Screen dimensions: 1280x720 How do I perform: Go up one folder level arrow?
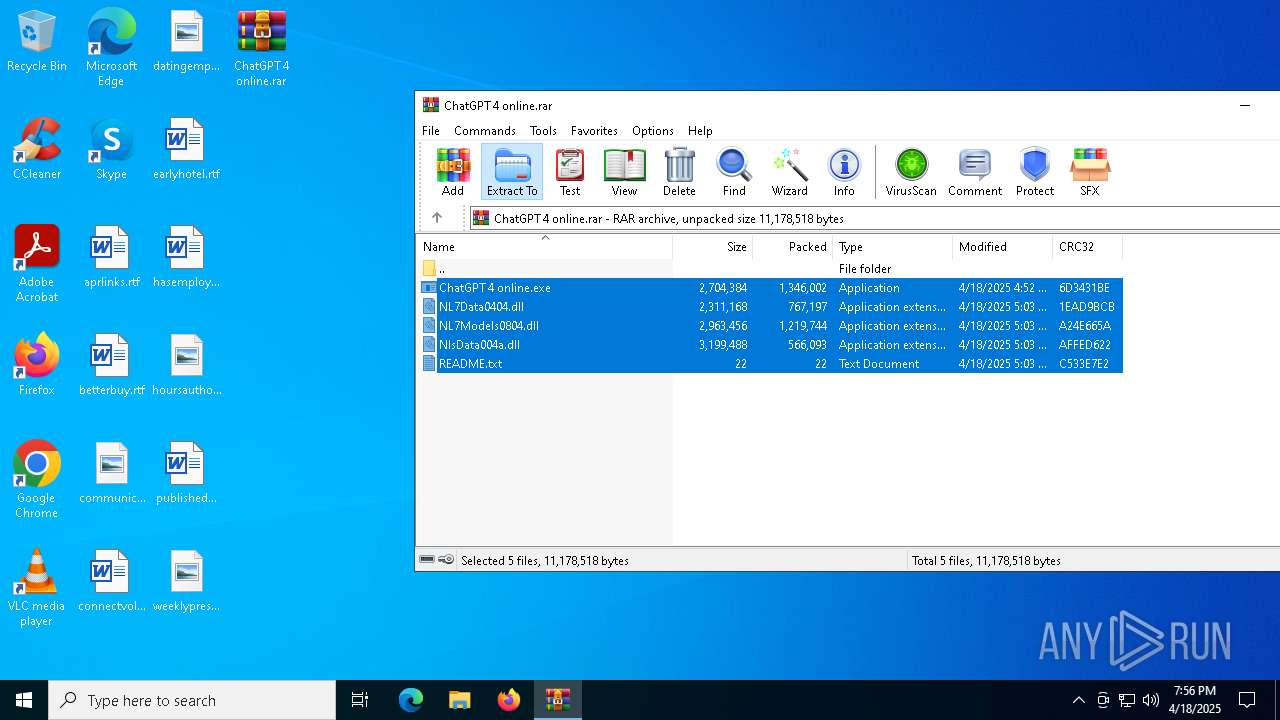(437, 218)
